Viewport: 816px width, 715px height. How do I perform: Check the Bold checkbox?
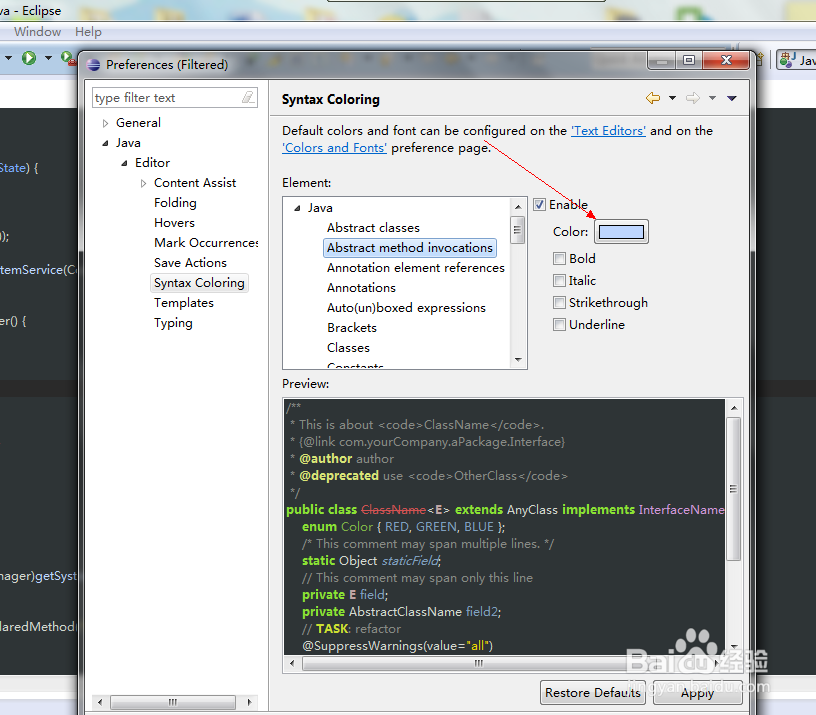(559, 259)
